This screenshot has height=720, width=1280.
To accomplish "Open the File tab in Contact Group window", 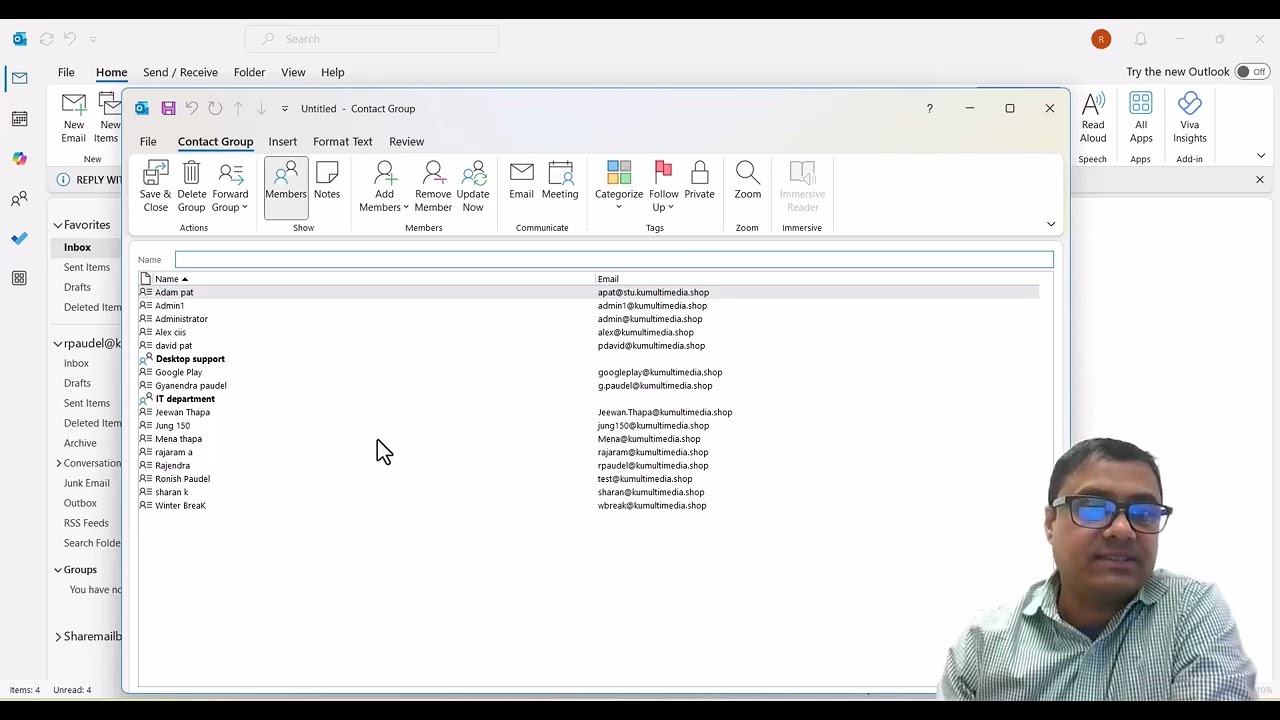I will (x=148, y=141).
